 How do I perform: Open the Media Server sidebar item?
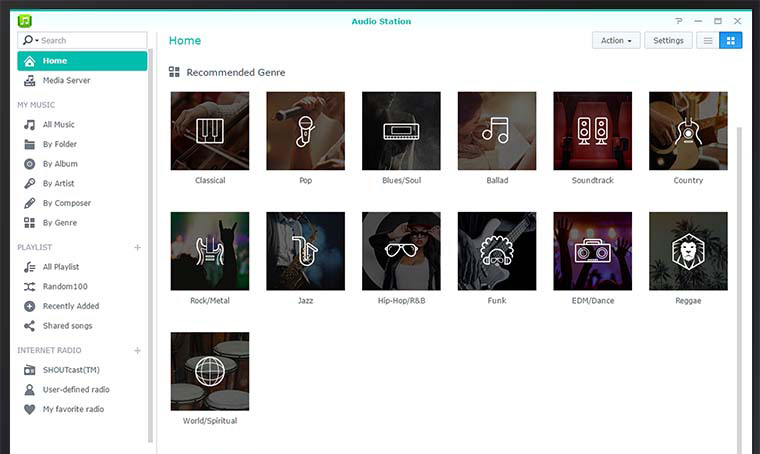[x=65, y=80]
